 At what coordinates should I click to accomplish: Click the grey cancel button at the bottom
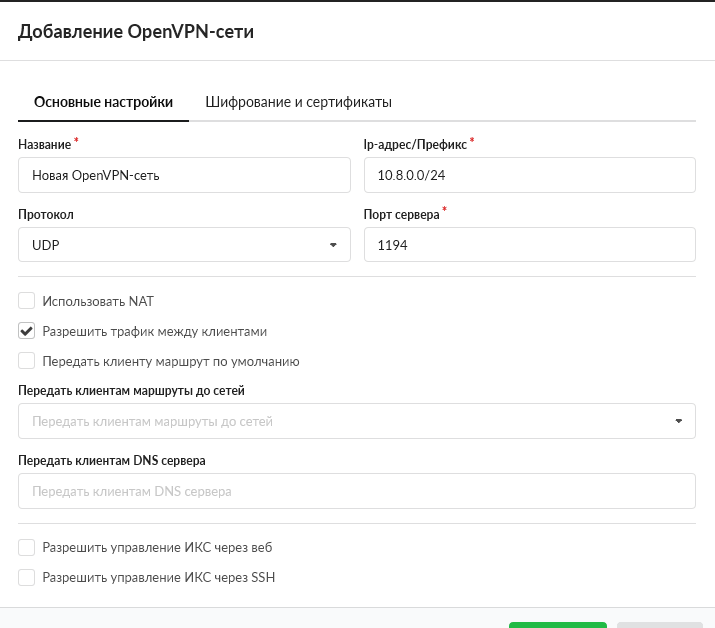pyautogui.click(x=660, y=625)
